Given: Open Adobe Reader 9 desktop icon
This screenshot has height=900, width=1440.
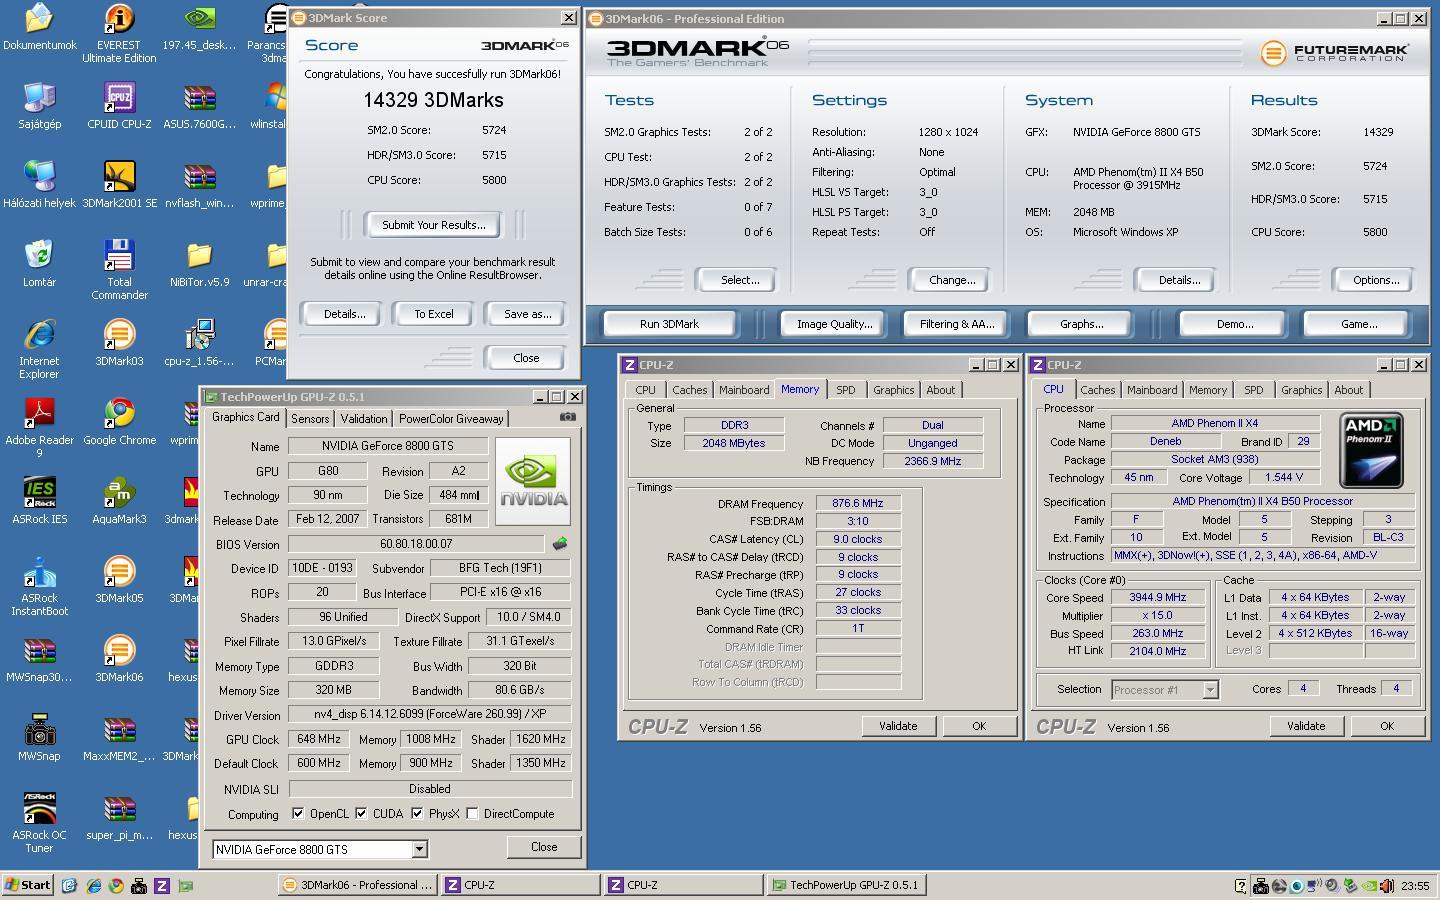Looking at the screenshot, I should pyautogui.click(x=39, y=428).
